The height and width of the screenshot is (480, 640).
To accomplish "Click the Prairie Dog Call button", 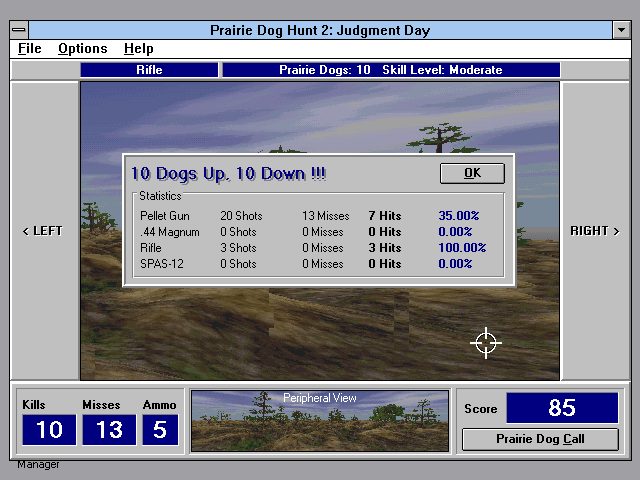I will pos(540,439).
